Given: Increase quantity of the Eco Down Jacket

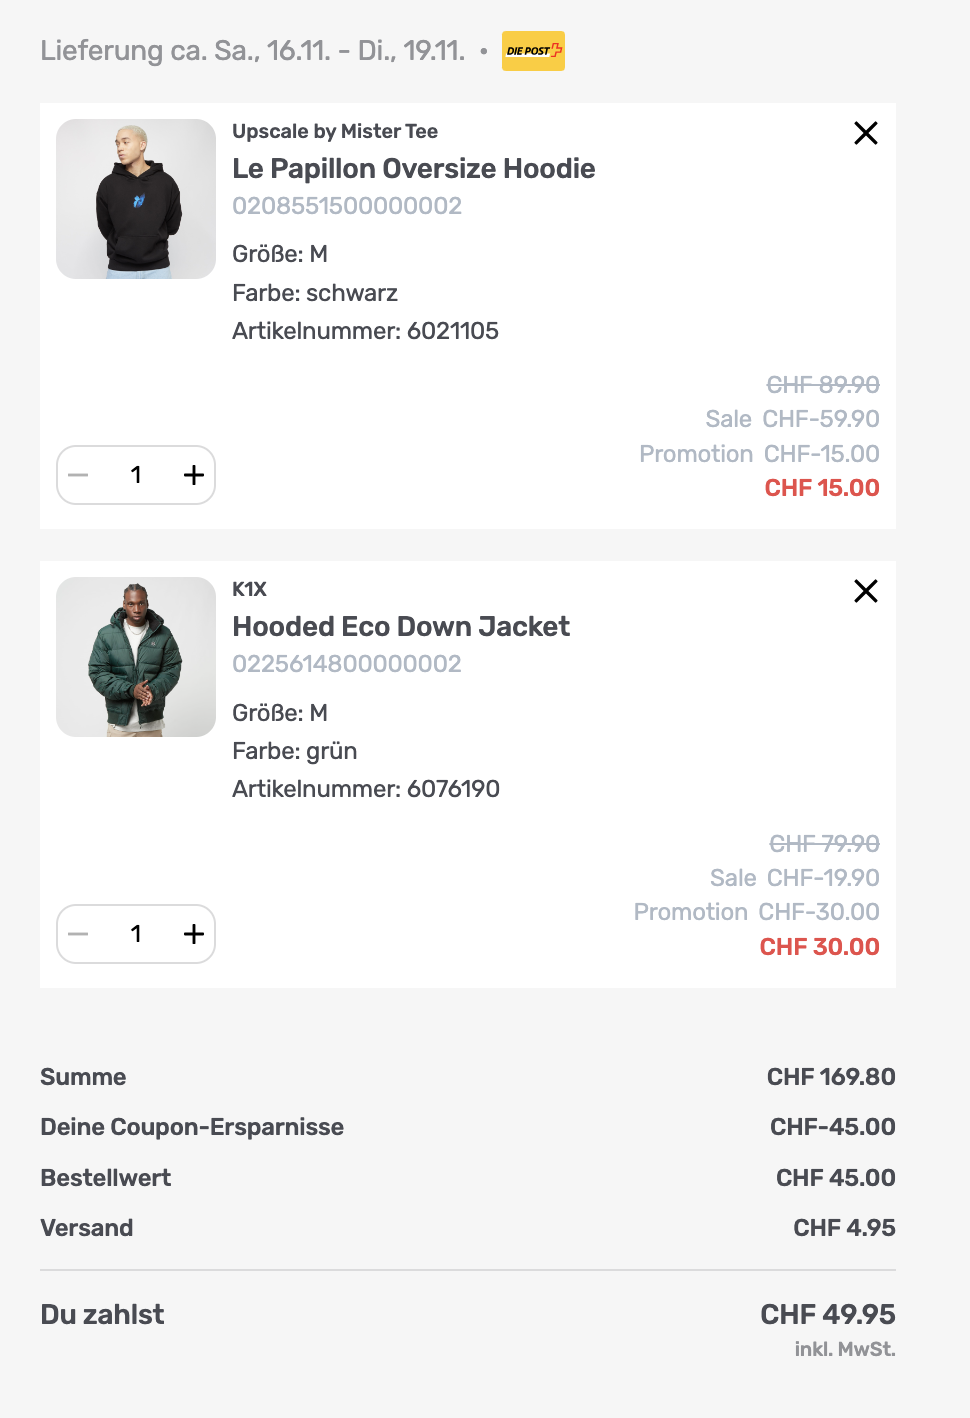Looking at the screenshot, I should click(194, 934).
